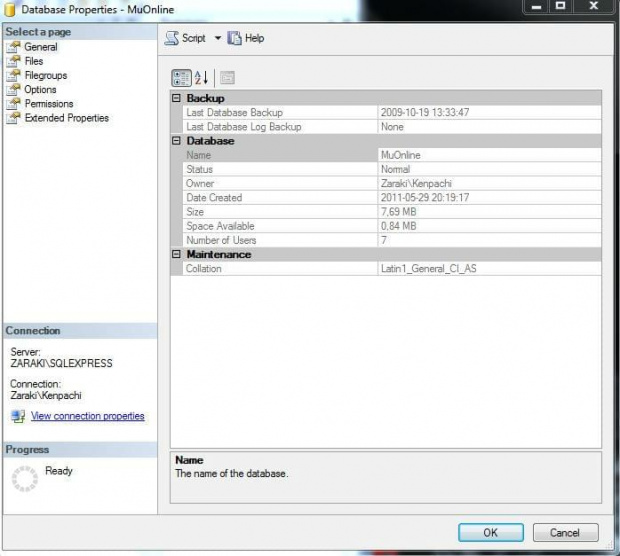Open the Script dropdown arrow

pyautogui.click(x=218, y=38)
